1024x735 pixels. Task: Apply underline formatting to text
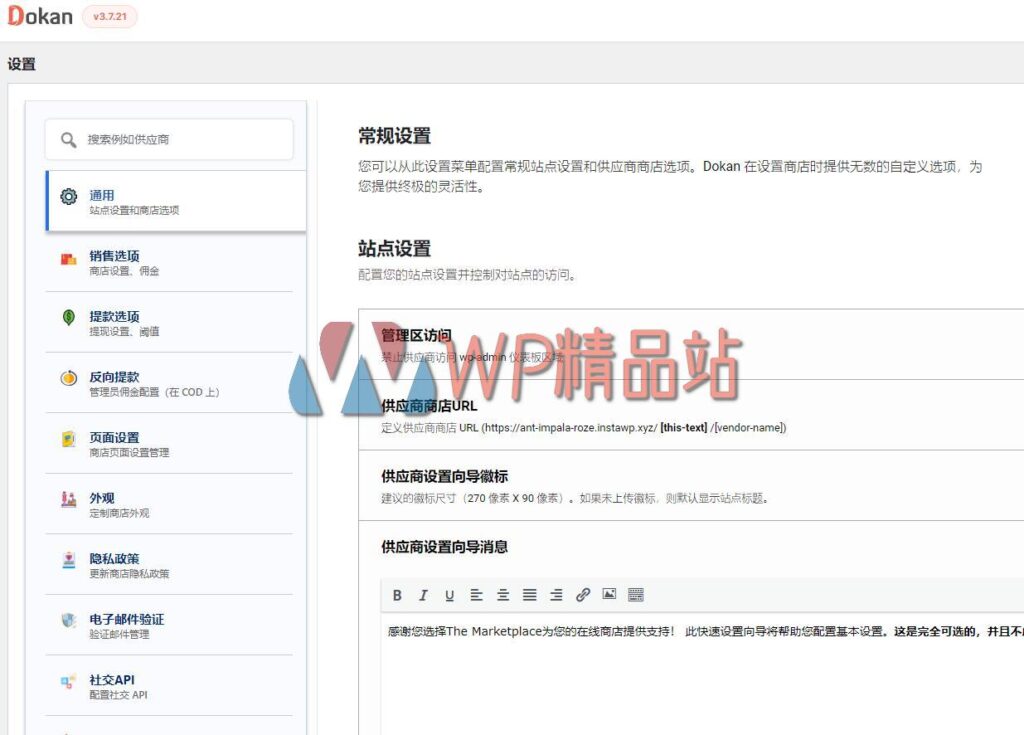pyautogui.click(x=450, y=595)
